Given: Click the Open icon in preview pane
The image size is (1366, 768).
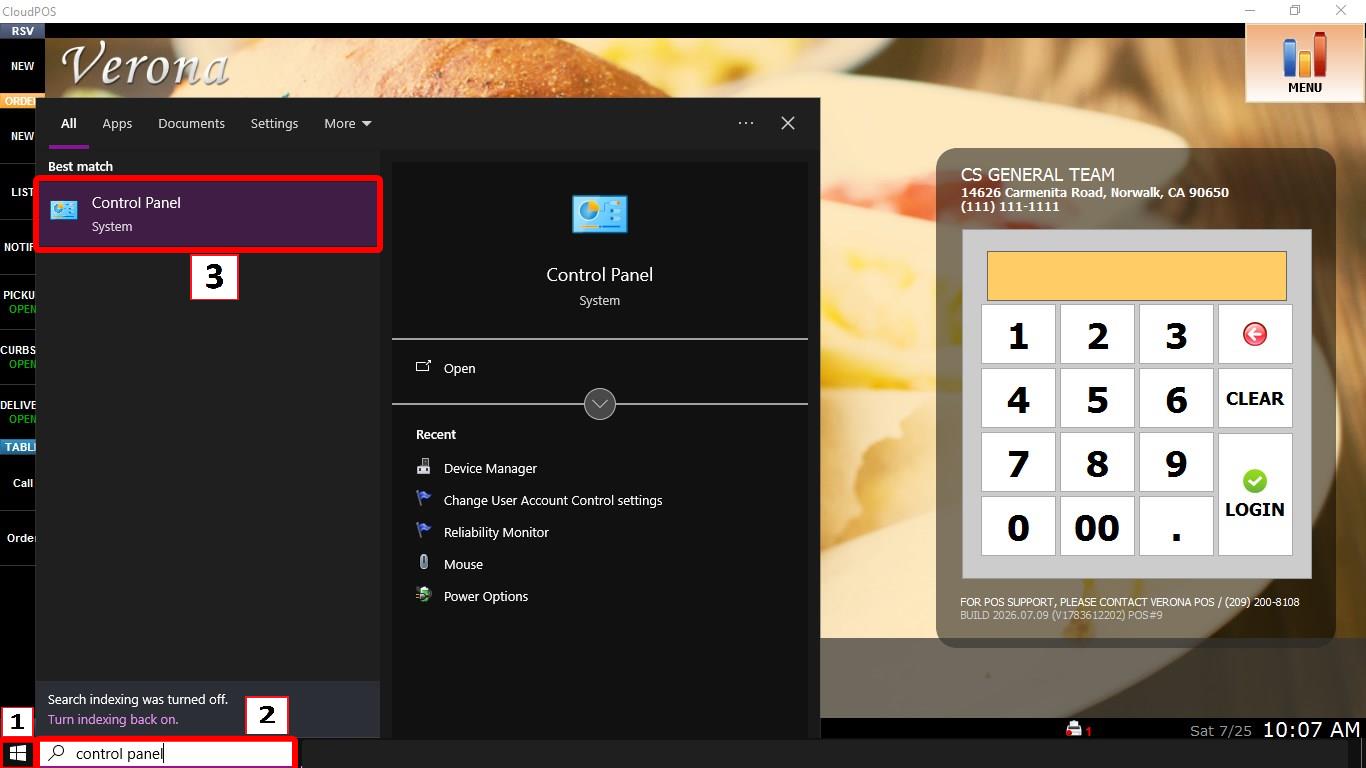Looking at the screenshot, I should (423, 367).
